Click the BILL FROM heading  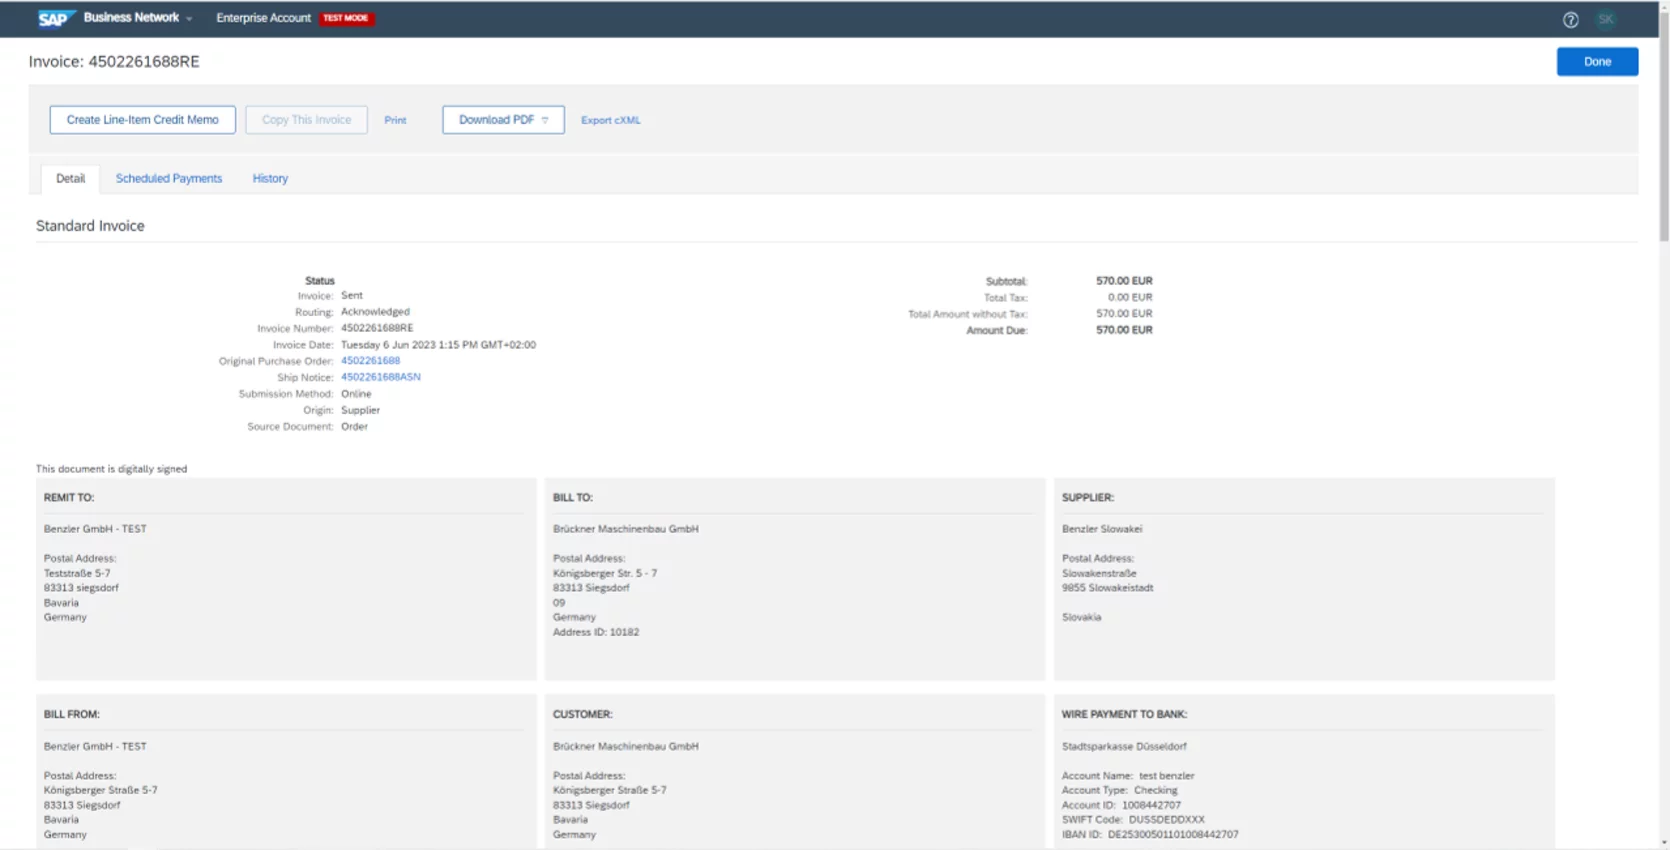pyautogui.click(x=72, y=714)
